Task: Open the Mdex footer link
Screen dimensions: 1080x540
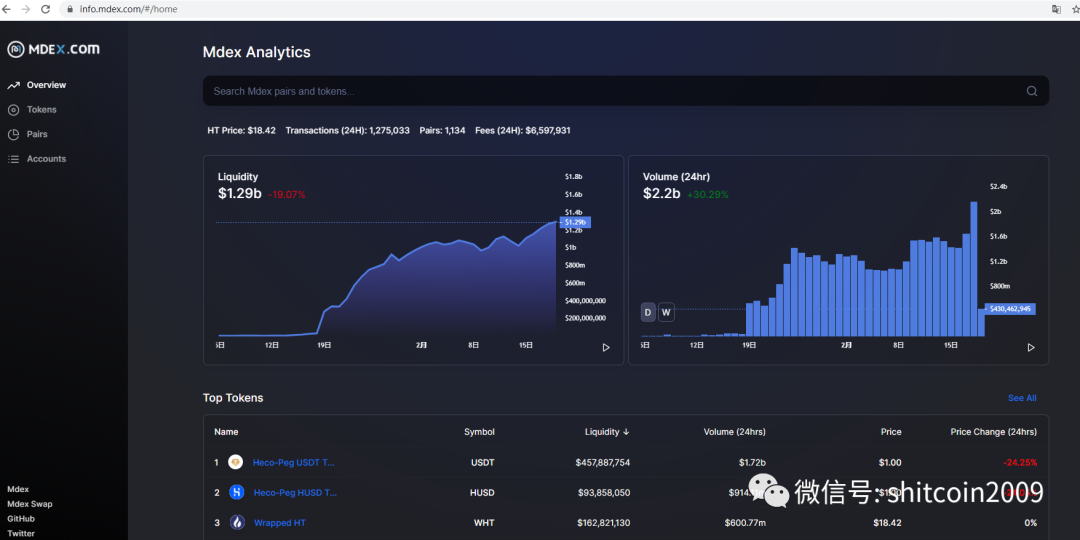Action: click(x=18, y=489)
